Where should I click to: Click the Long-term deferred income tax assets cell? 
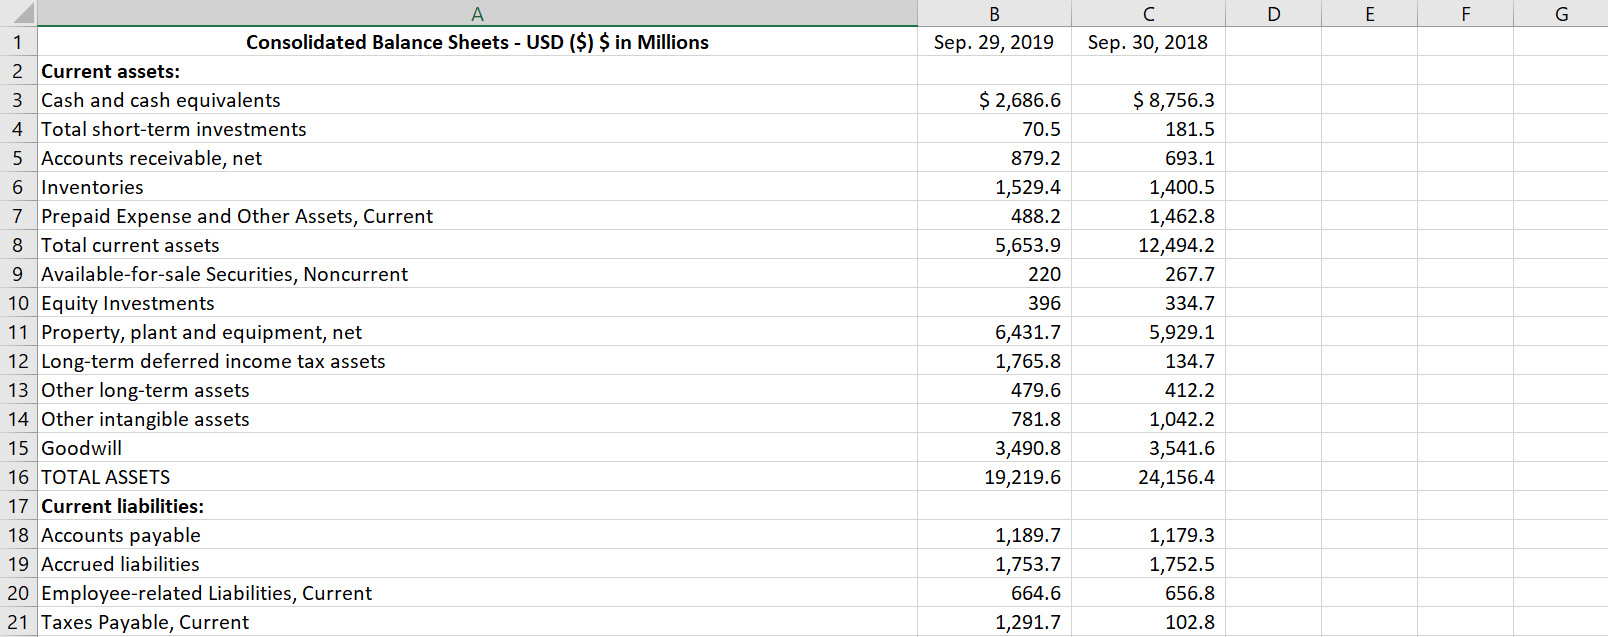point(478,361)
